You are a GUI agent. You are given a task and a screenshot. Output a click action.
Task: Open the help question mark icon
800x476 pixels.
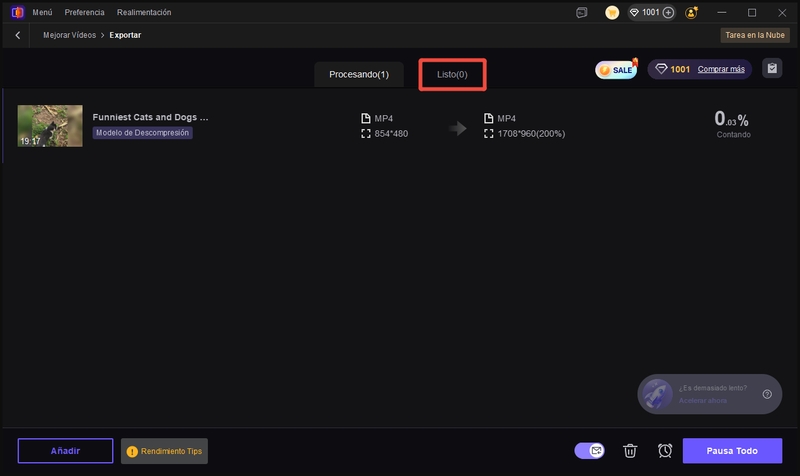767,394
